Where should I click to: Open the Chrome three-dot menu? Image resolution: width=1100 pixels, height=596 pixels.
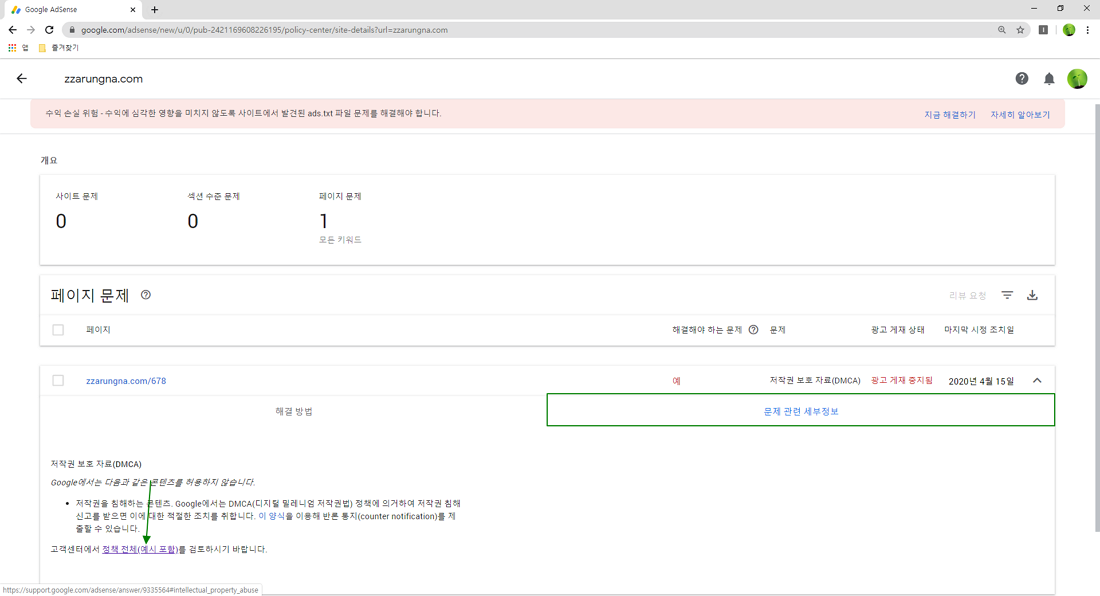pyautogui.click(x=1087, y=30)
